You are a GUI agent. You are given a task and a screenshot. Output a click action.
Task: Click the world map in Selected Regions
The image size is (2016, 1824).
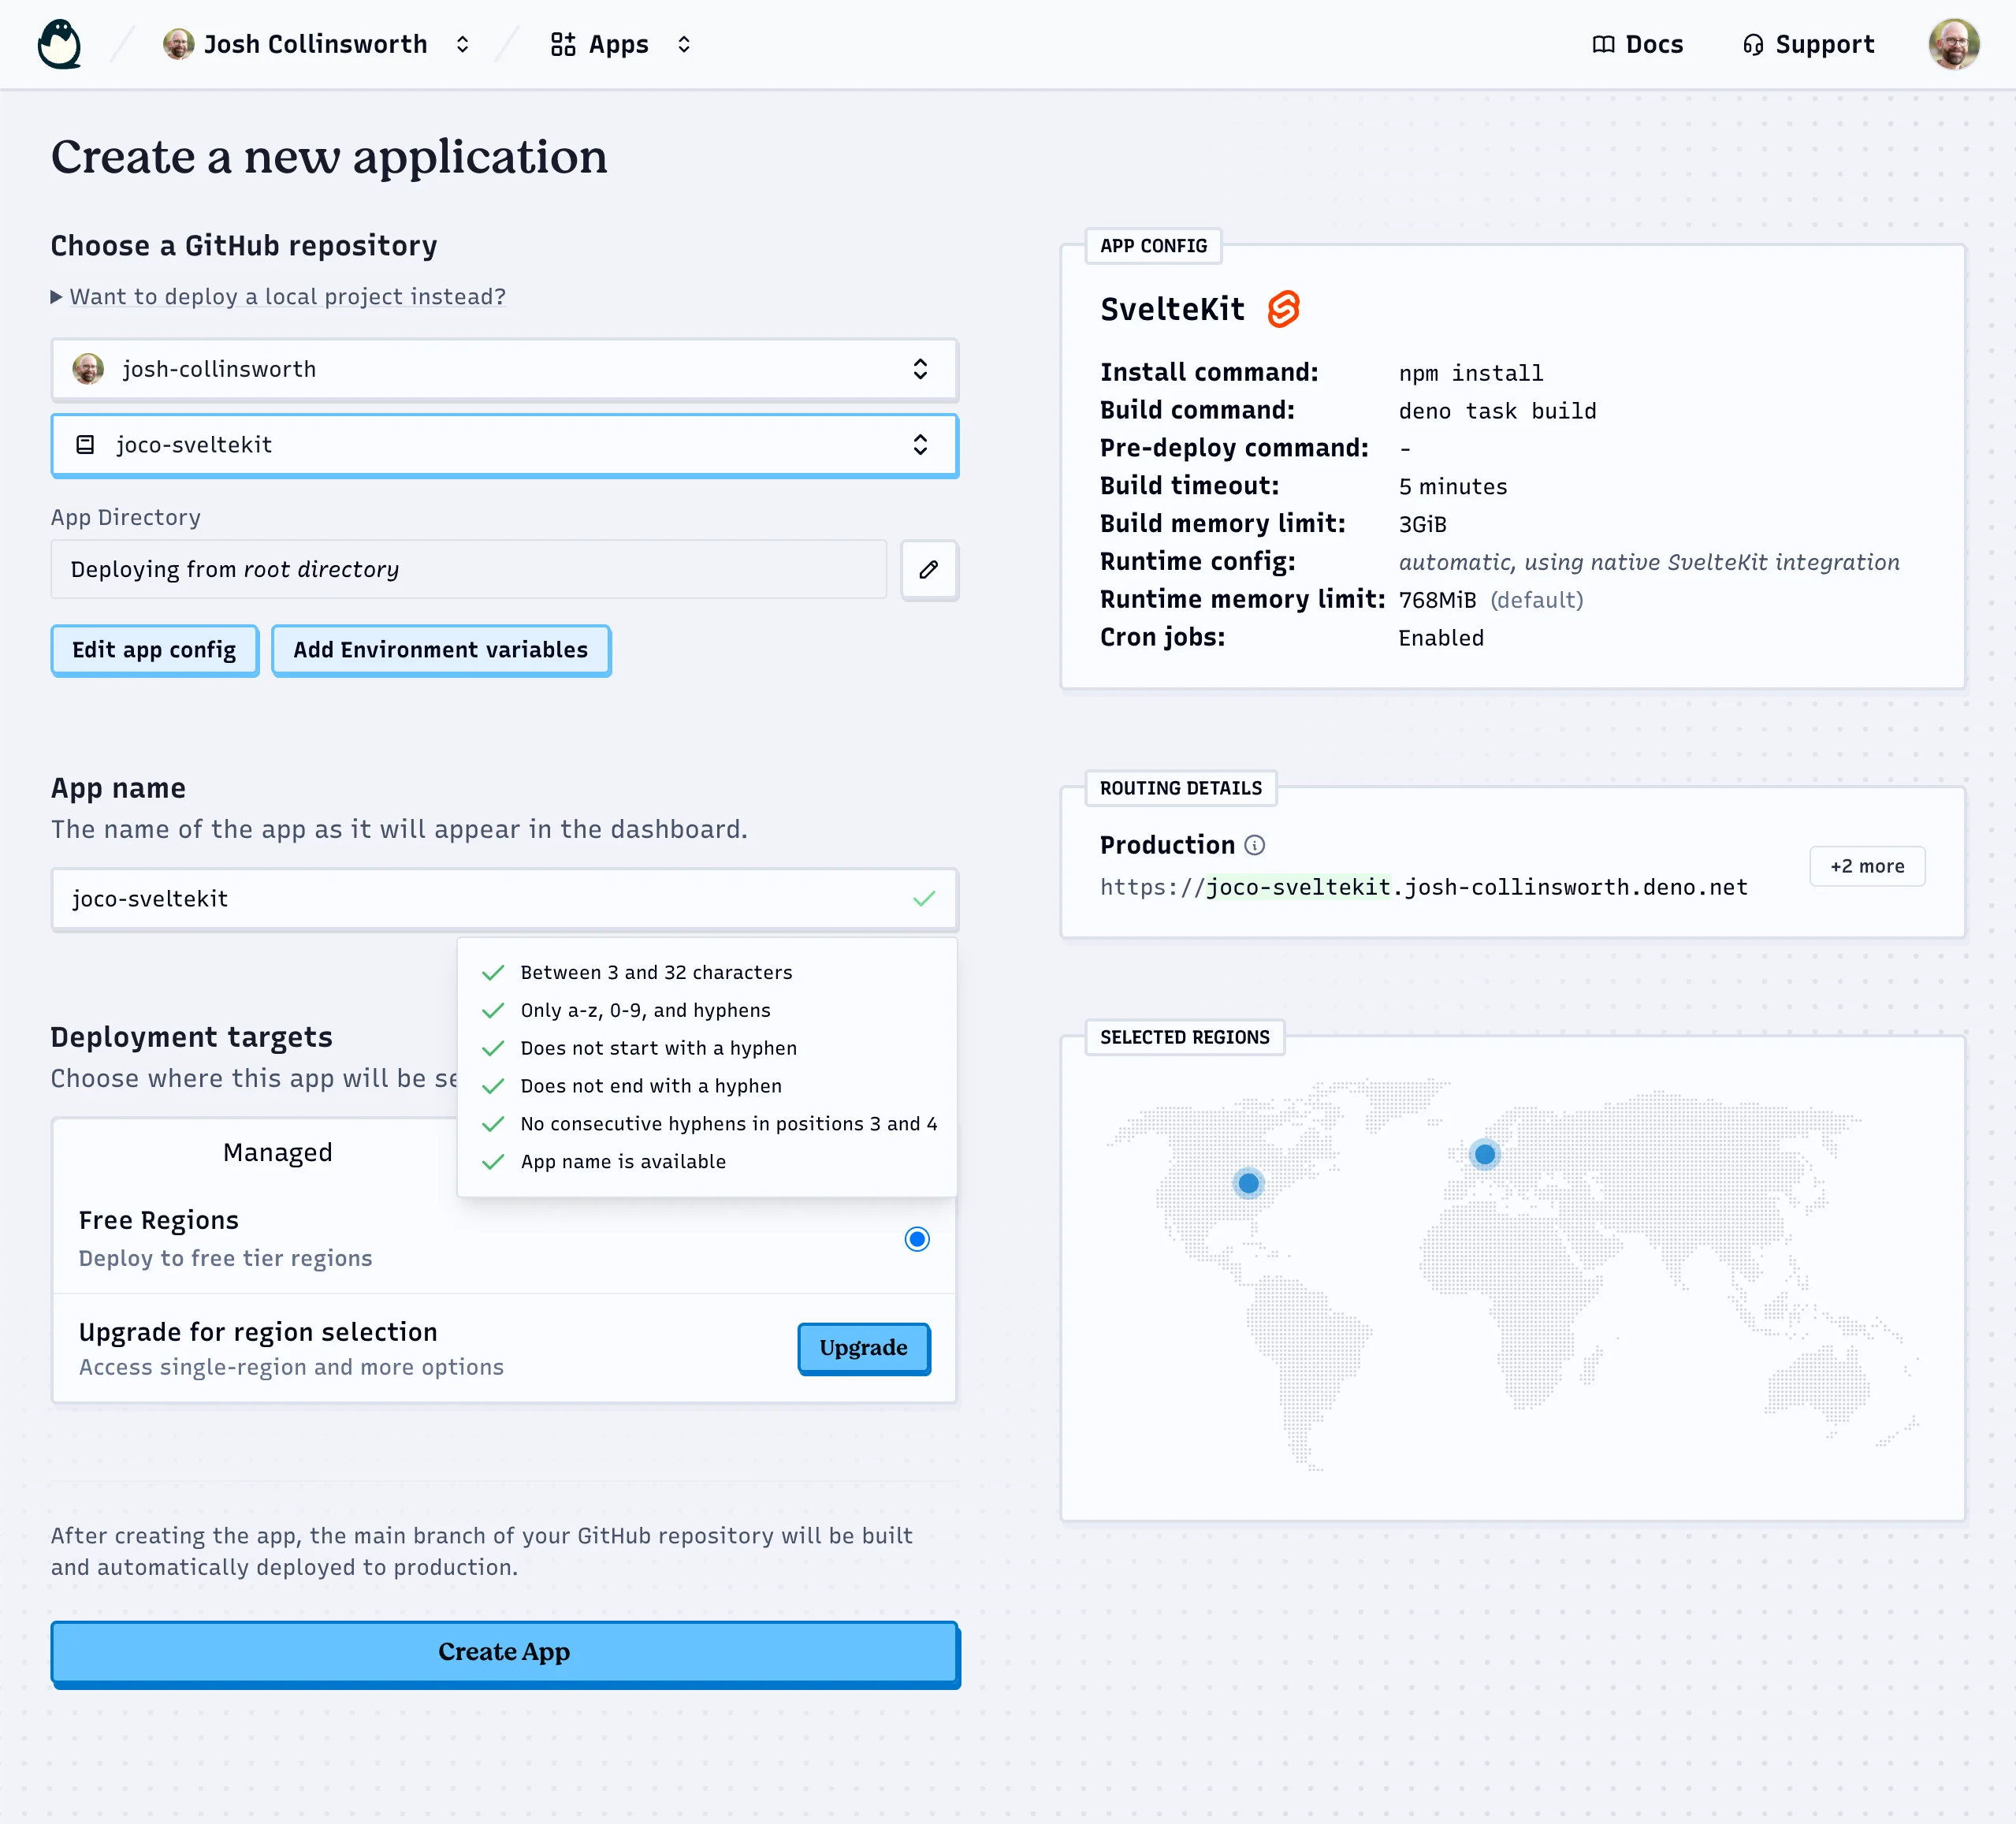[1512, 1275]
